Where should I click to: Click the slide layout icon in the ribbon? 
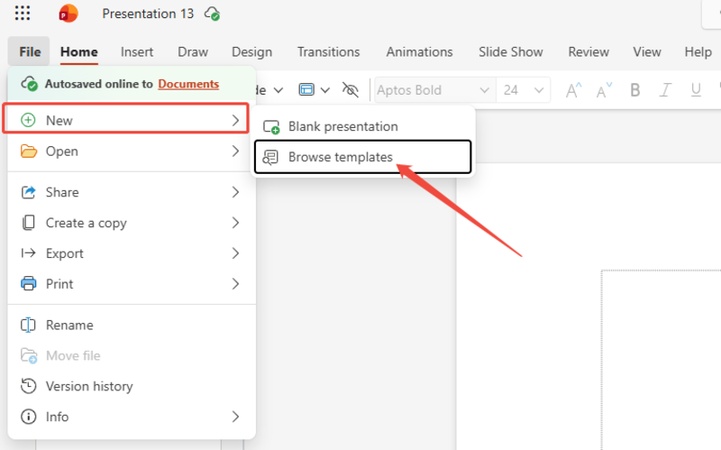click(x=307, y=90)
